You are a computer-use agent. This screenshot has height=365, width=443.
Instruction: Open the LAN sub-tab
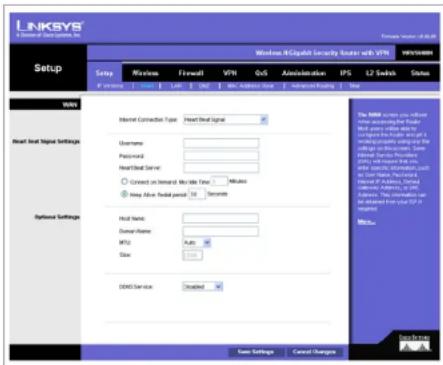(176, 86)
